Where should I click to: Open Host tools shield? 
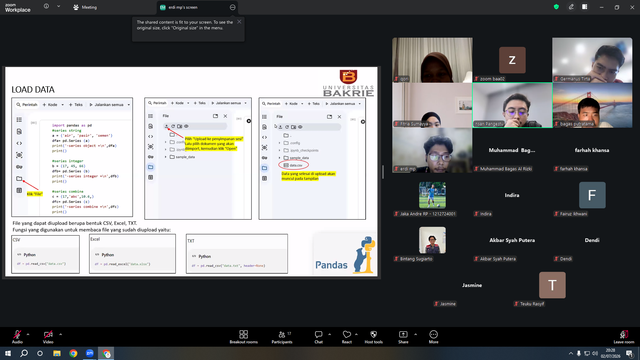tap(373, 337)
